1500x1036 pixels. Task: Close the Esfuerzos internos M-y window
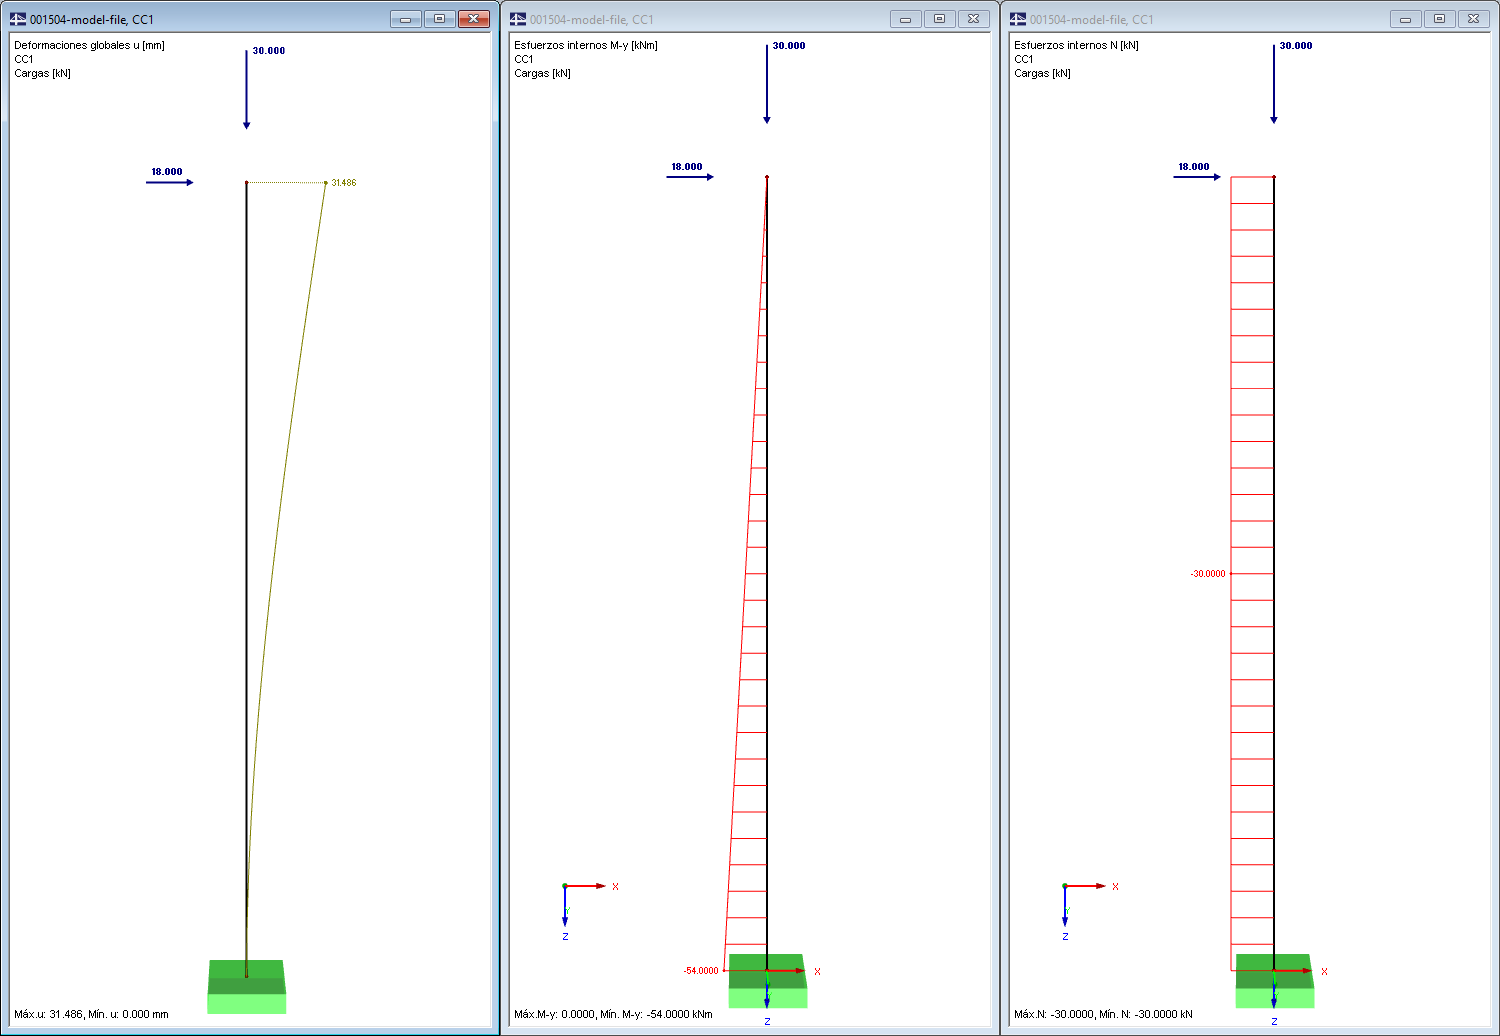pos(973,19)
